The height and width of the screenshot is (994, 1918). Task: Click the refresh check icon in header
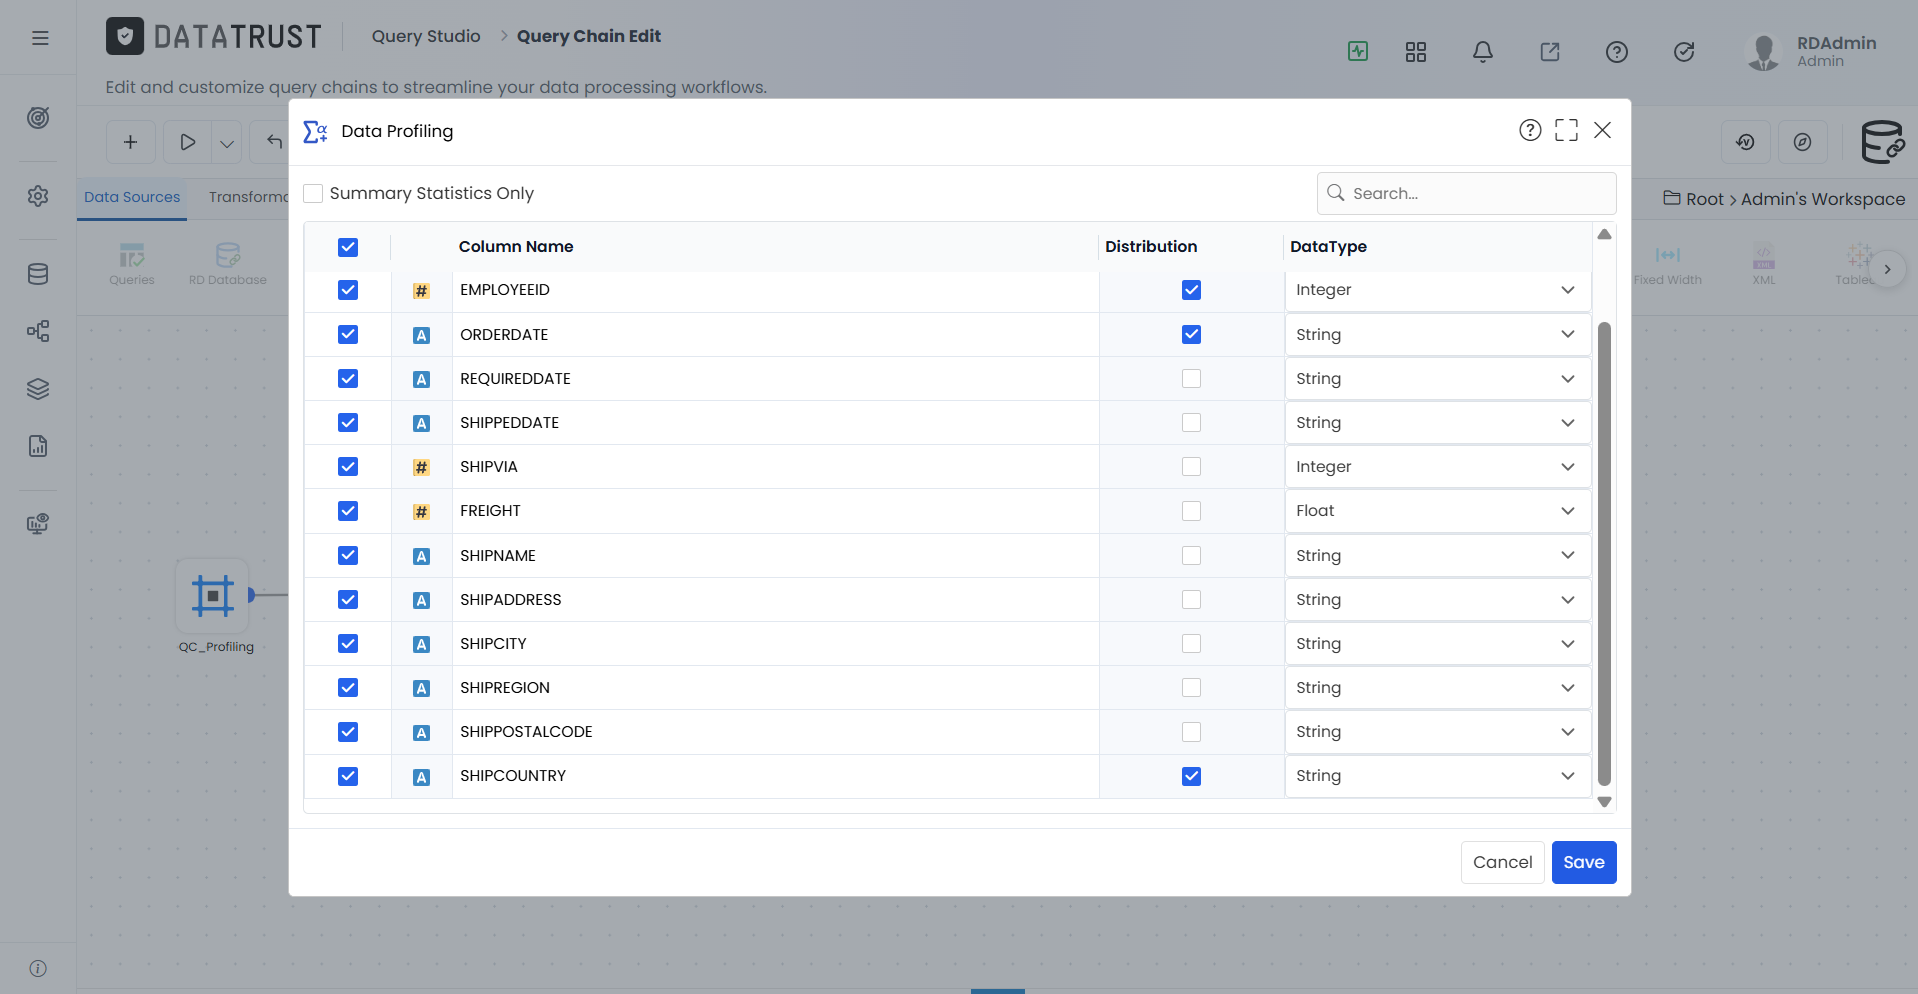click(1684, 52)
